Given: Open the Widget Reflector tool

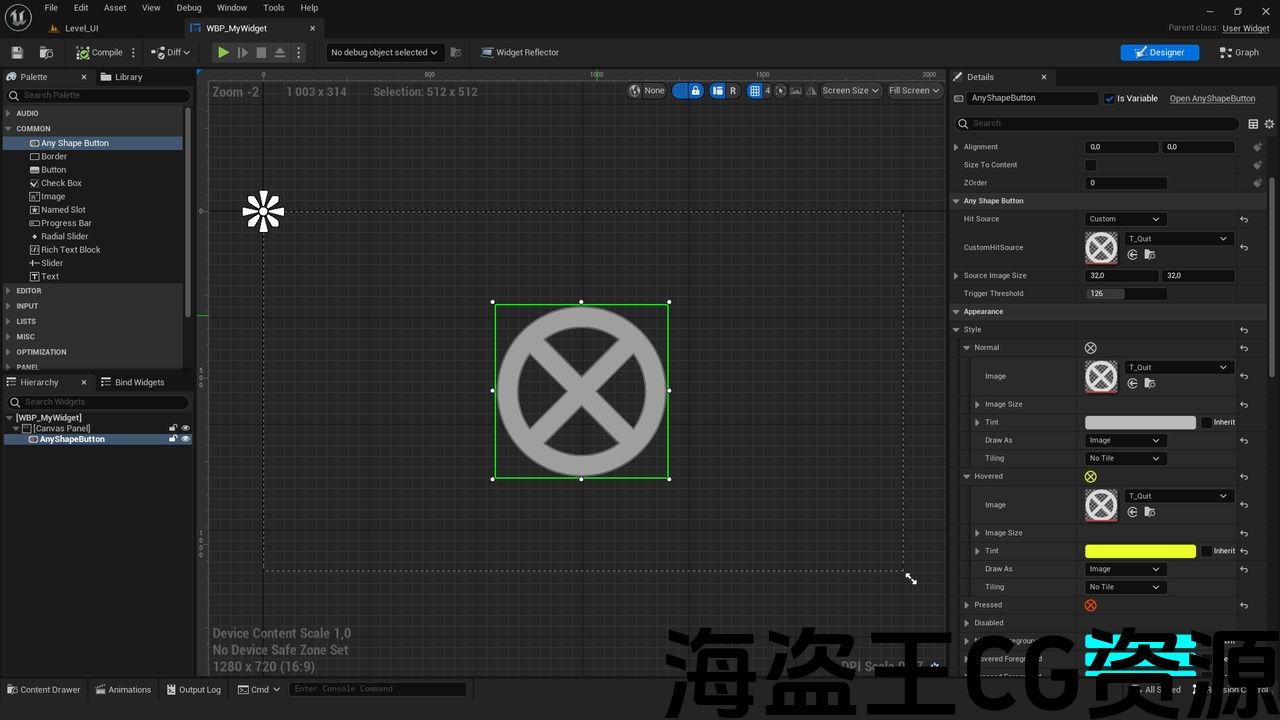Looking at the screenshot, I should click(519, 52).
